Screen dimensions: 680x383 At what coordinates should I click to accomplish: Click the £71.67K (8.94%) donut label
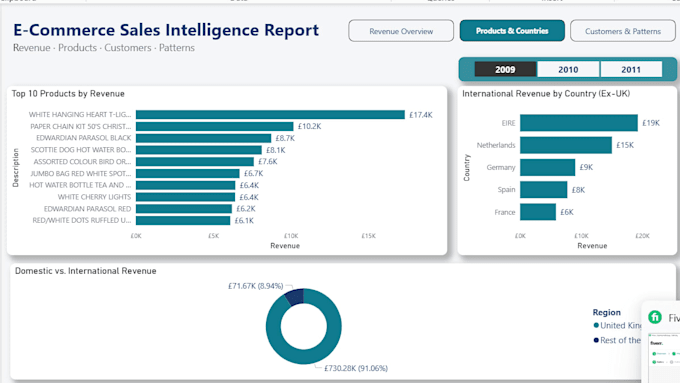(x=255, y=286)
